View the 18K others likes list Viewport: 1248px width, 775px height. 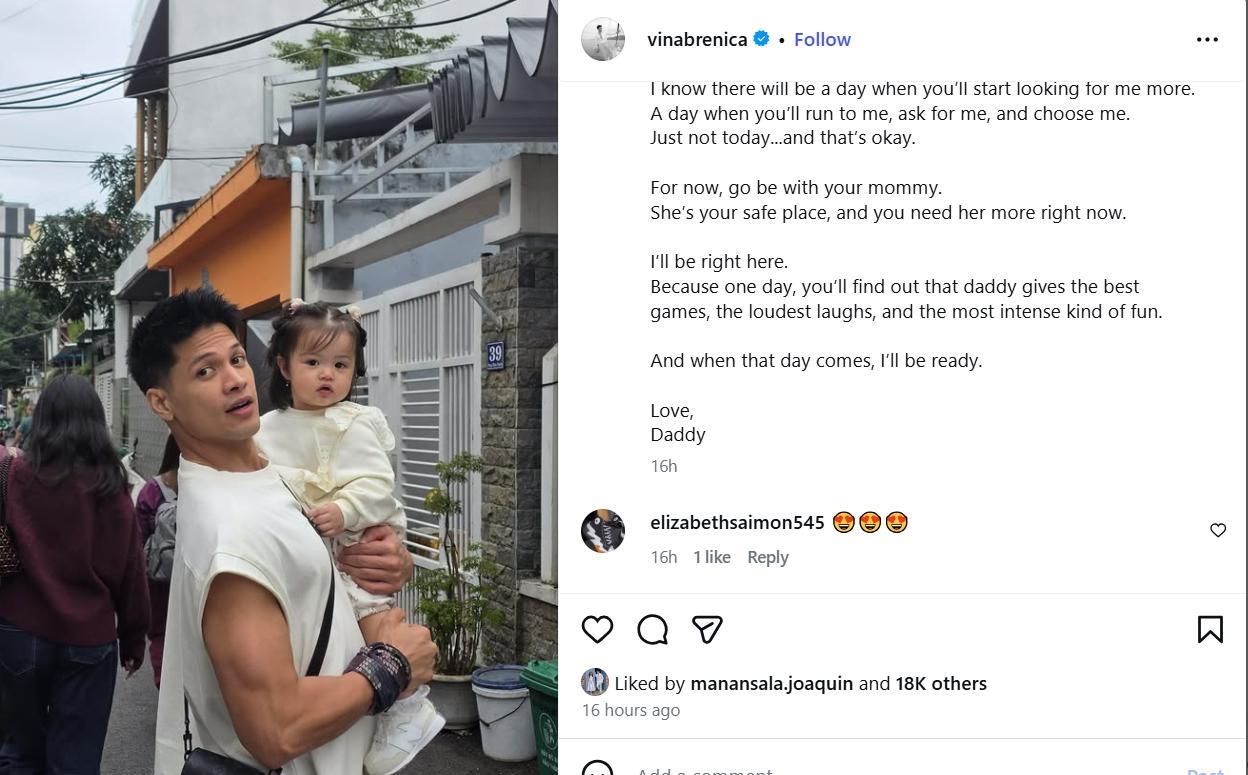(x=941, y=683)
